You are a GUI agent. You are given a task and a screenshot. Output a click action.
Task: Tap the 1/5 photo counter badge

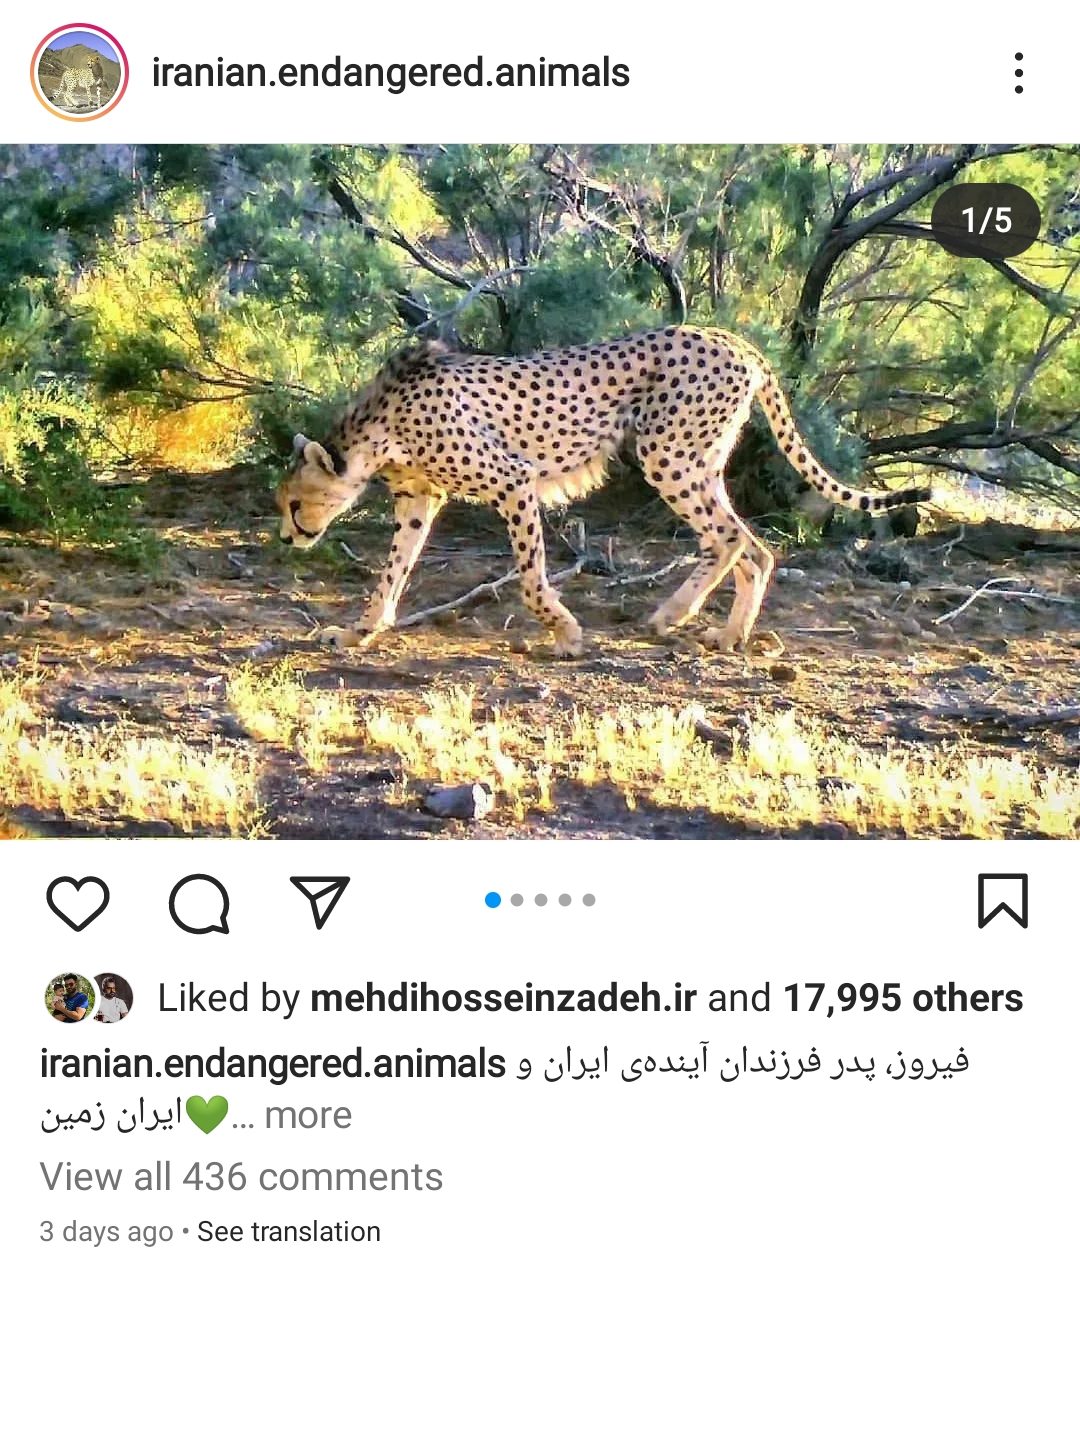(x=986, y=220)
